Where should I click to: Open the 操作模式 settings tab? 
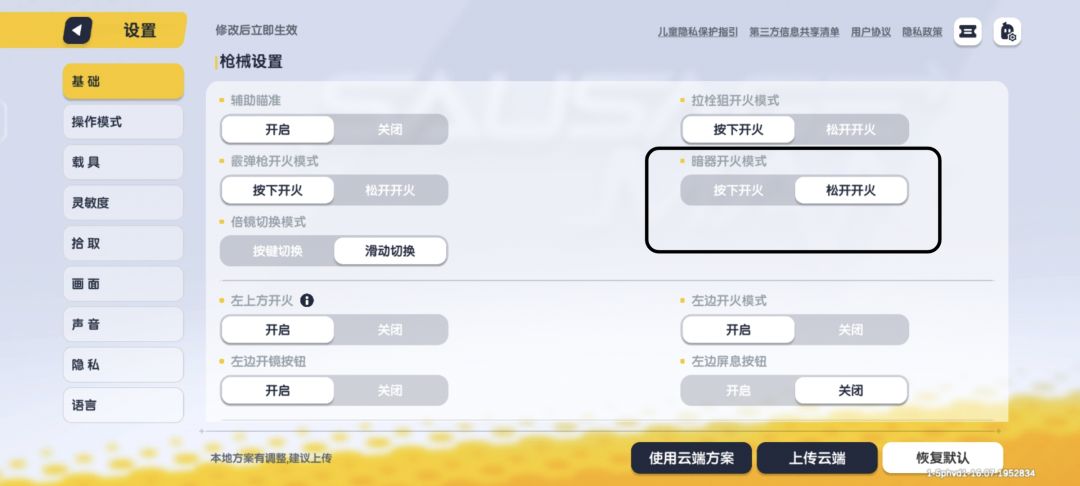123,122
